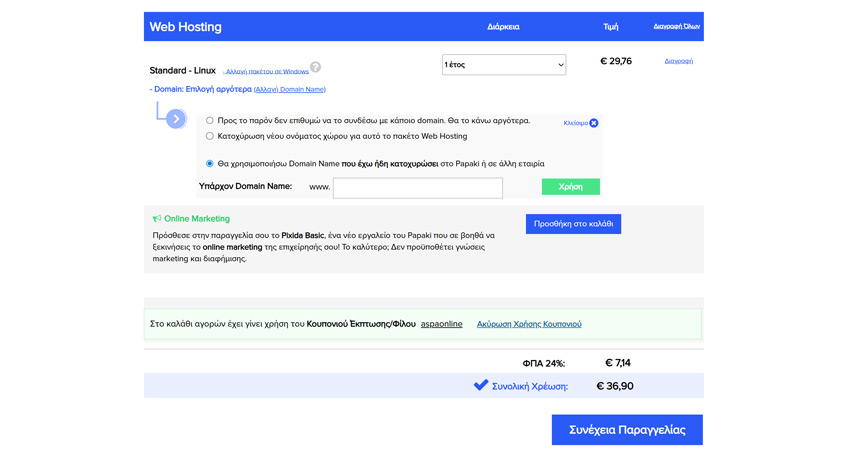This screenshot has width=850, height=451.
Task: Click the Συνέχεια Παραγγελίας button
Action: [x=627, y=430]
